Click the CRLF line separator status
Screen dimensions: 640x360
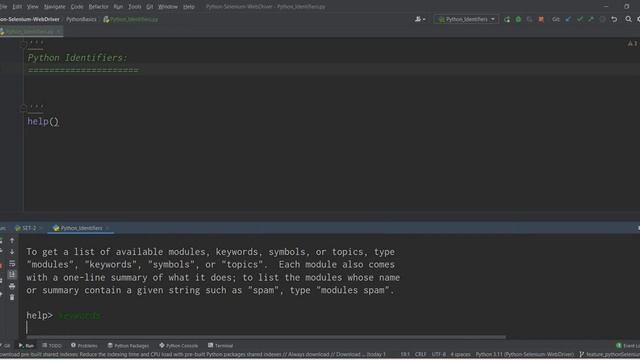420,355
